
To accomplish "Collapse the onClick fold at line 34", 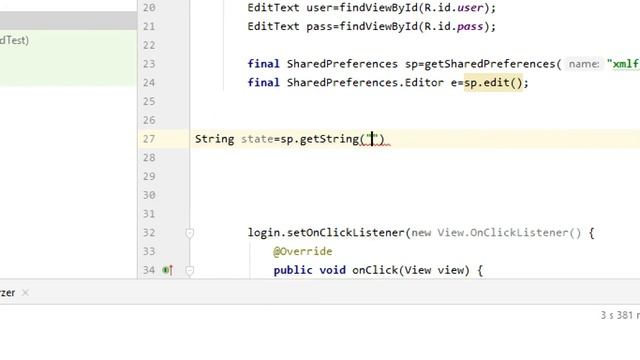I will click(189, 271).
